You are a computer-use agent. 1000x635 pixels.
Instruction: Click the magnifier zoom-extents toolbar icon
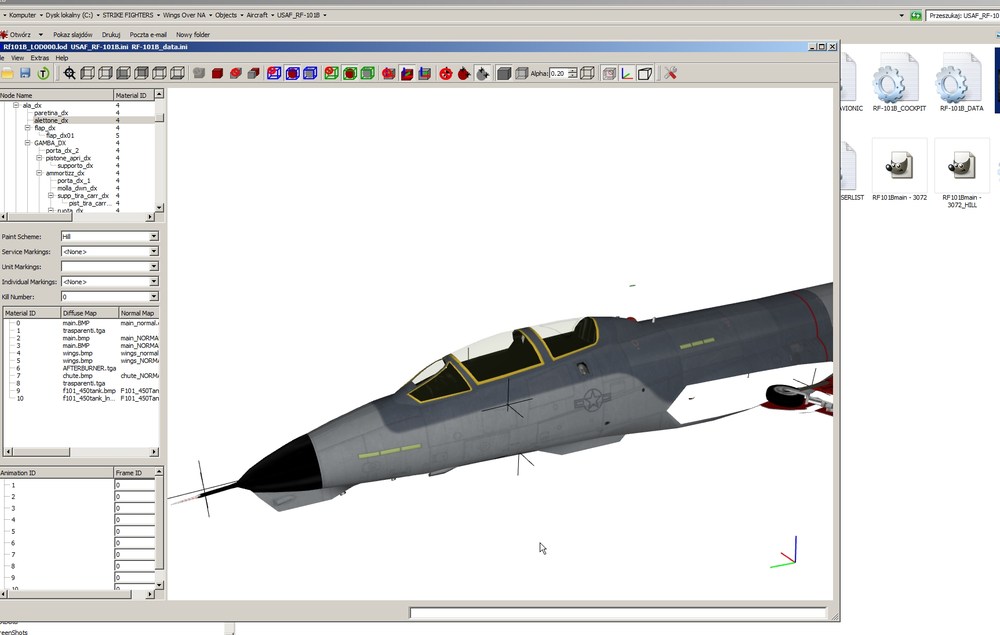(70, 73)
